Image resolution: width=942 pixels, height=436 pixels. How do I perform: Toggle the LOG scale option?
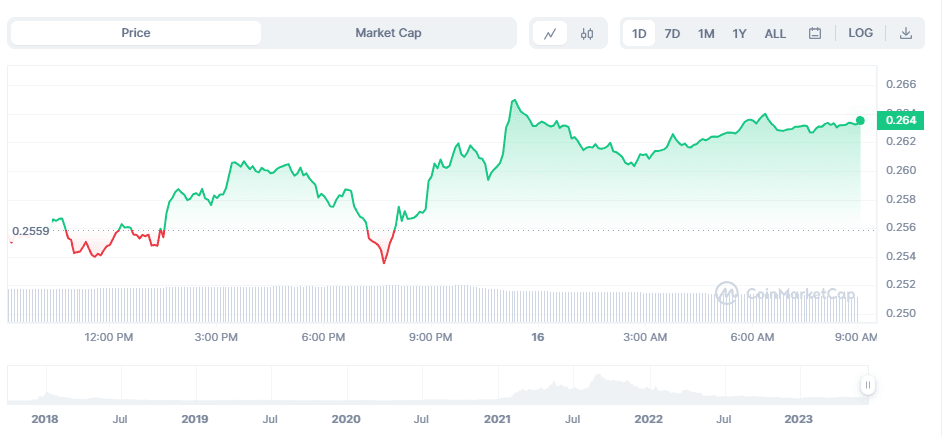[x=860, y=33]
